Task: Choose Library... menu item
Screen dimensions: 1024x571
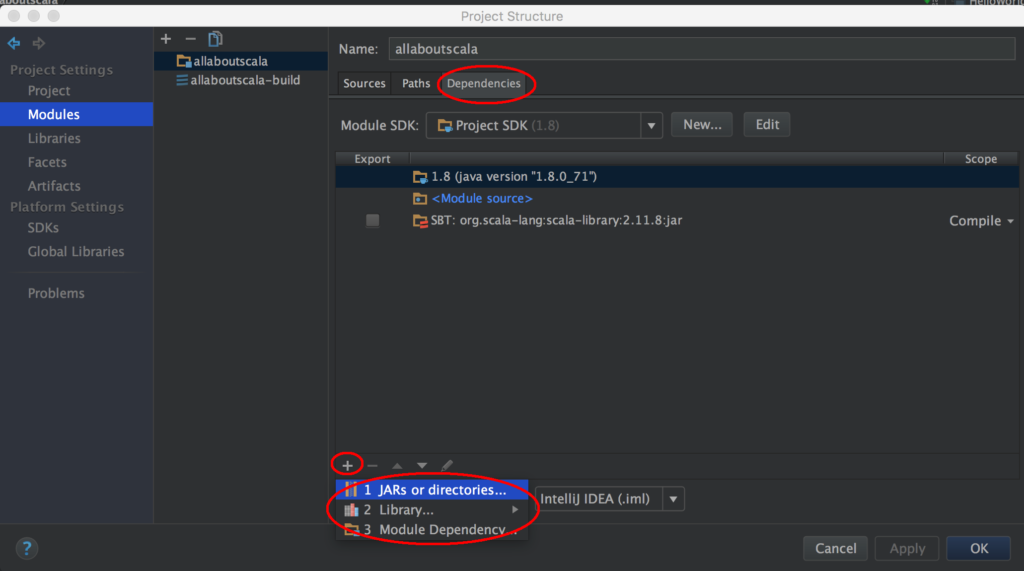Action: 432,510
